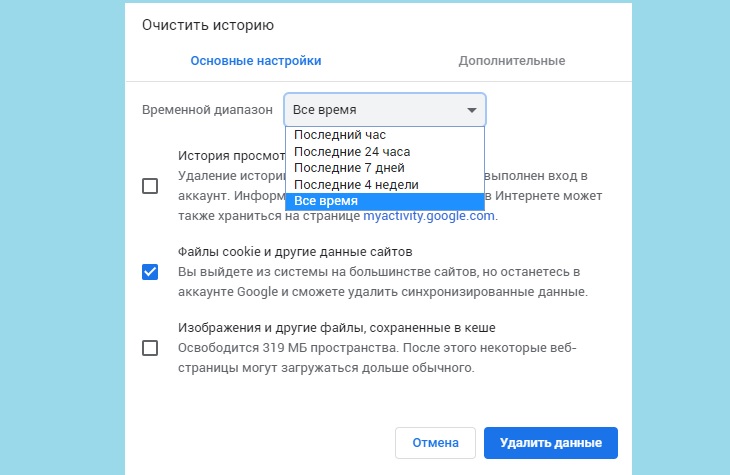This screenshot has width=730, height=475.
Task: Switch to the 'Дополнительные' tab
Action: coord(512,61)
